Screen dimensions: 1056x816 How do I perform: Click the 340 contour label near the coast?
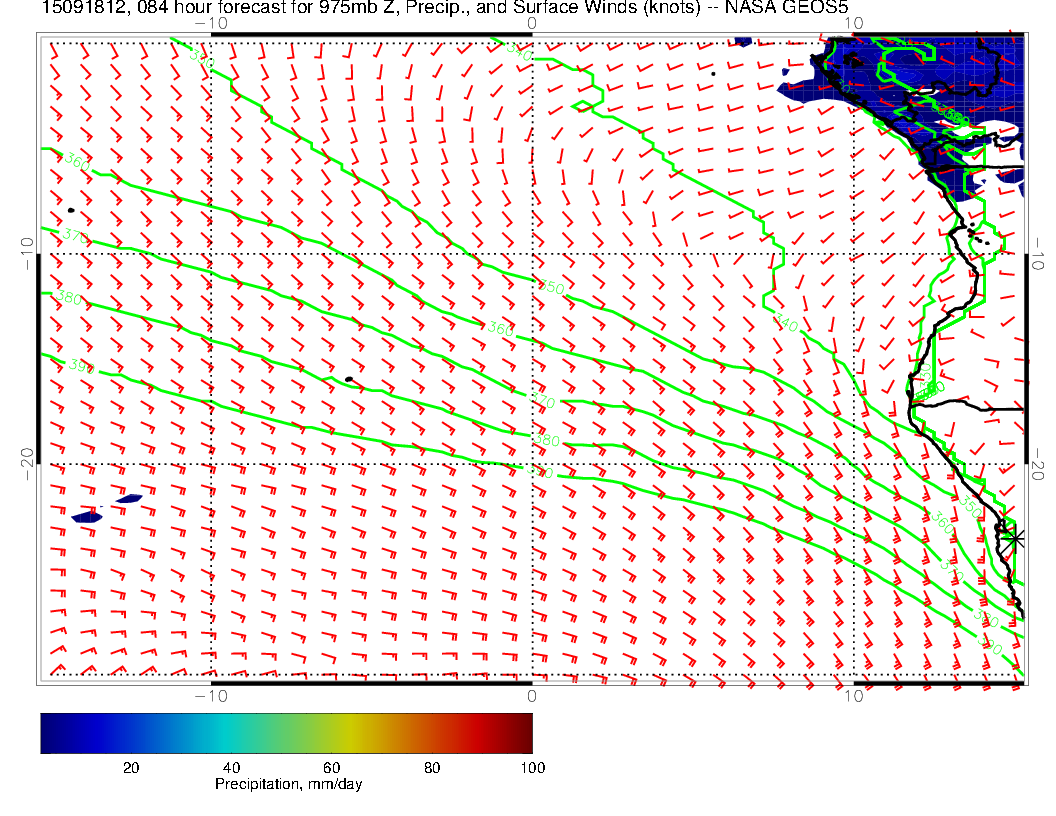[786, 322]
